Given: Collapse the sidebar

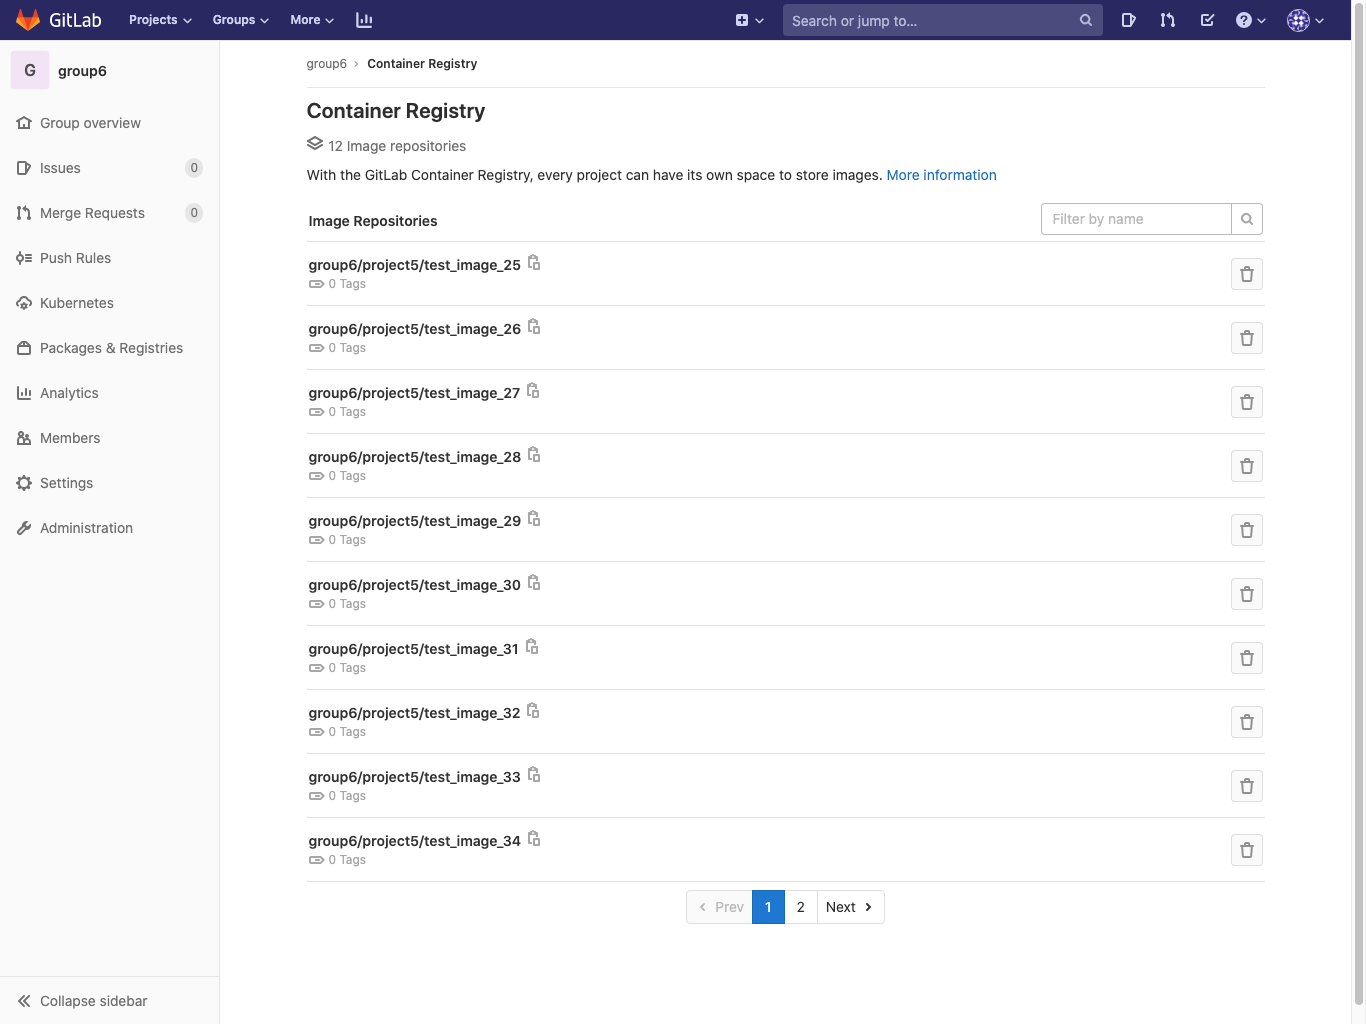Looking at the screenshot, I should (x=93, y=1001).
